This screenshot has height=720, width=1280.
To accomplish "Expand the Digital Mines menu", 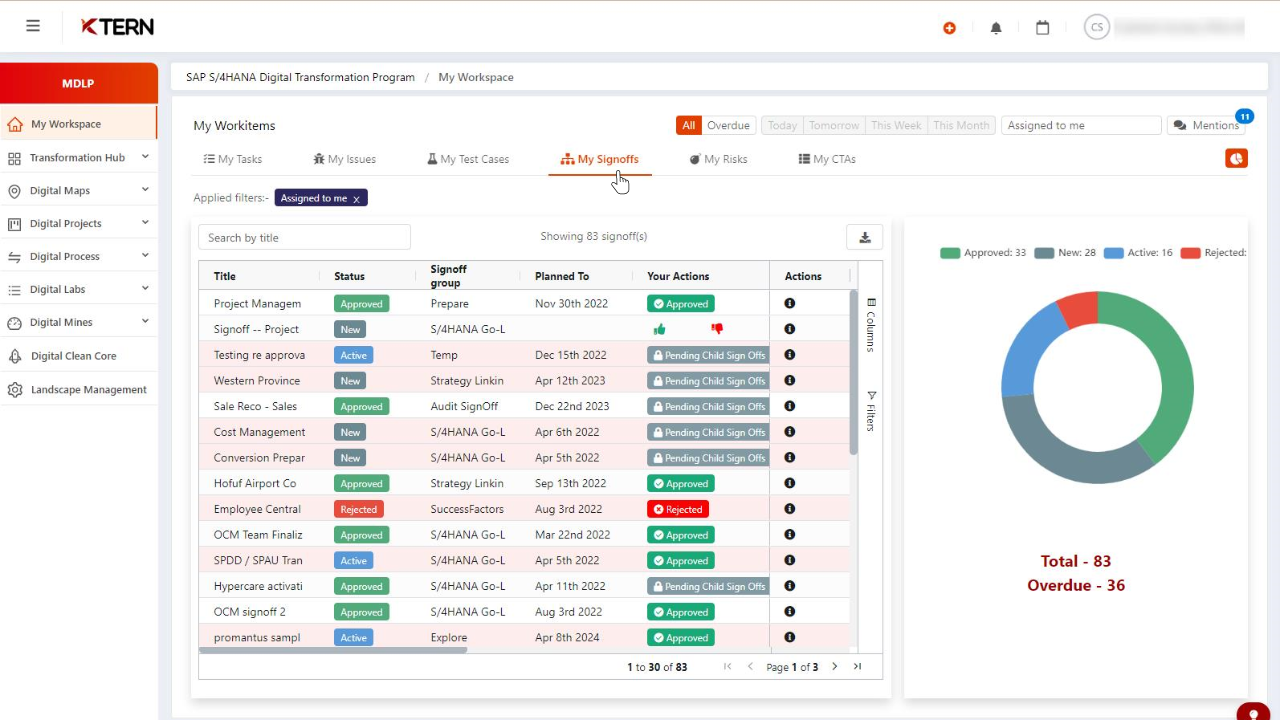I will (78, 323).
